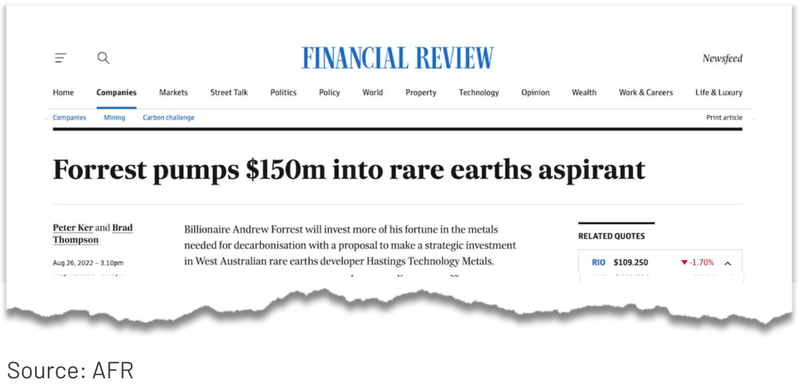800x390 pixels.
Task: Click the article headline about Forrest
Action: coord(349,169)
